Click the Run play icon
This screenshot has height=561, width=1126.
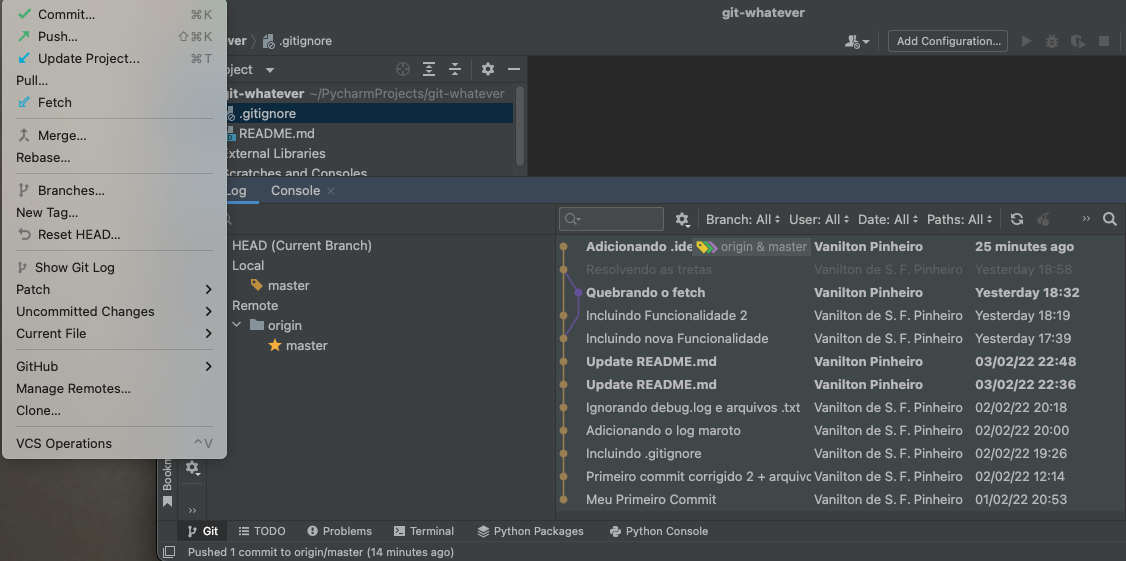tap(1027, 42)
